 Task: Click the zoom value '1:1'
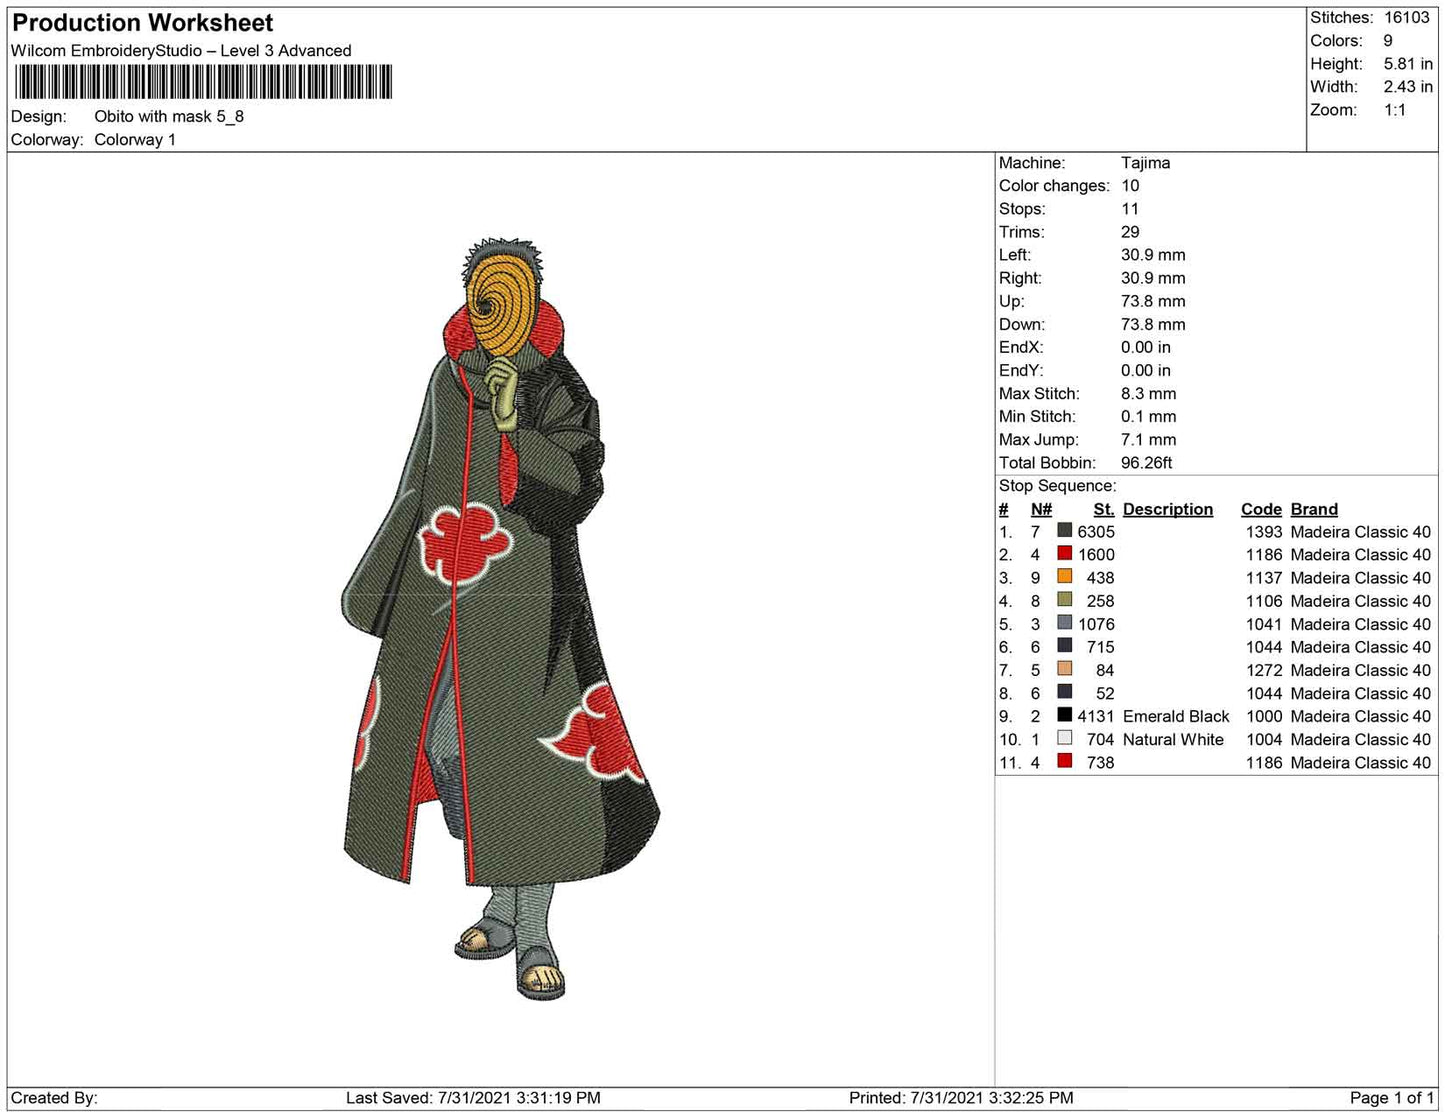[x=1395, y=110]
